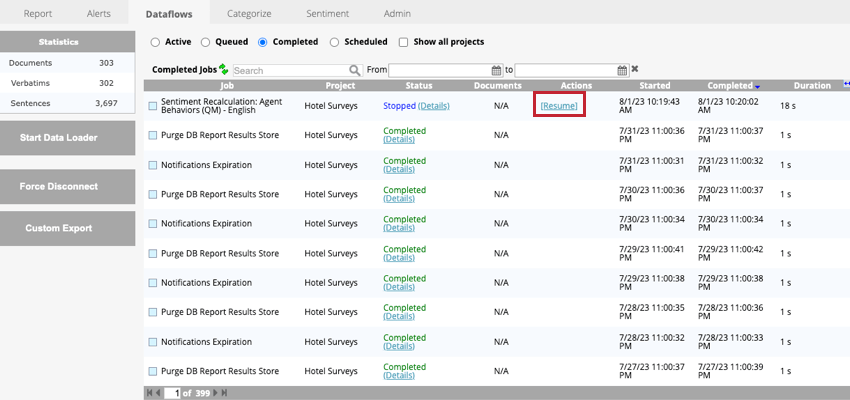Select the Active radio button
The width and height of the screenshot is (850, 400).
pyautogui.click(x=155, y=42)
